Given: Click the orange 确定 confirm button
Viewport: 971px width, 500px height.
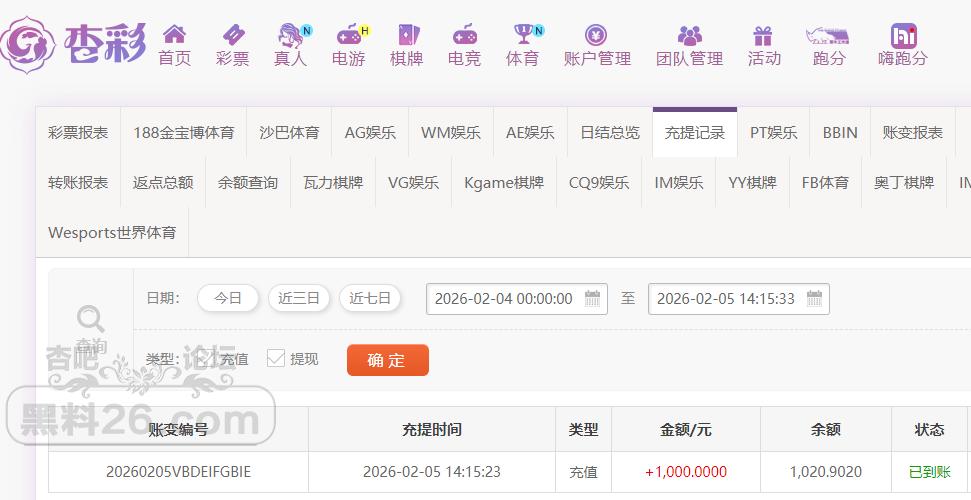Looking at the screenshot, I should click(x=388, y=360).
